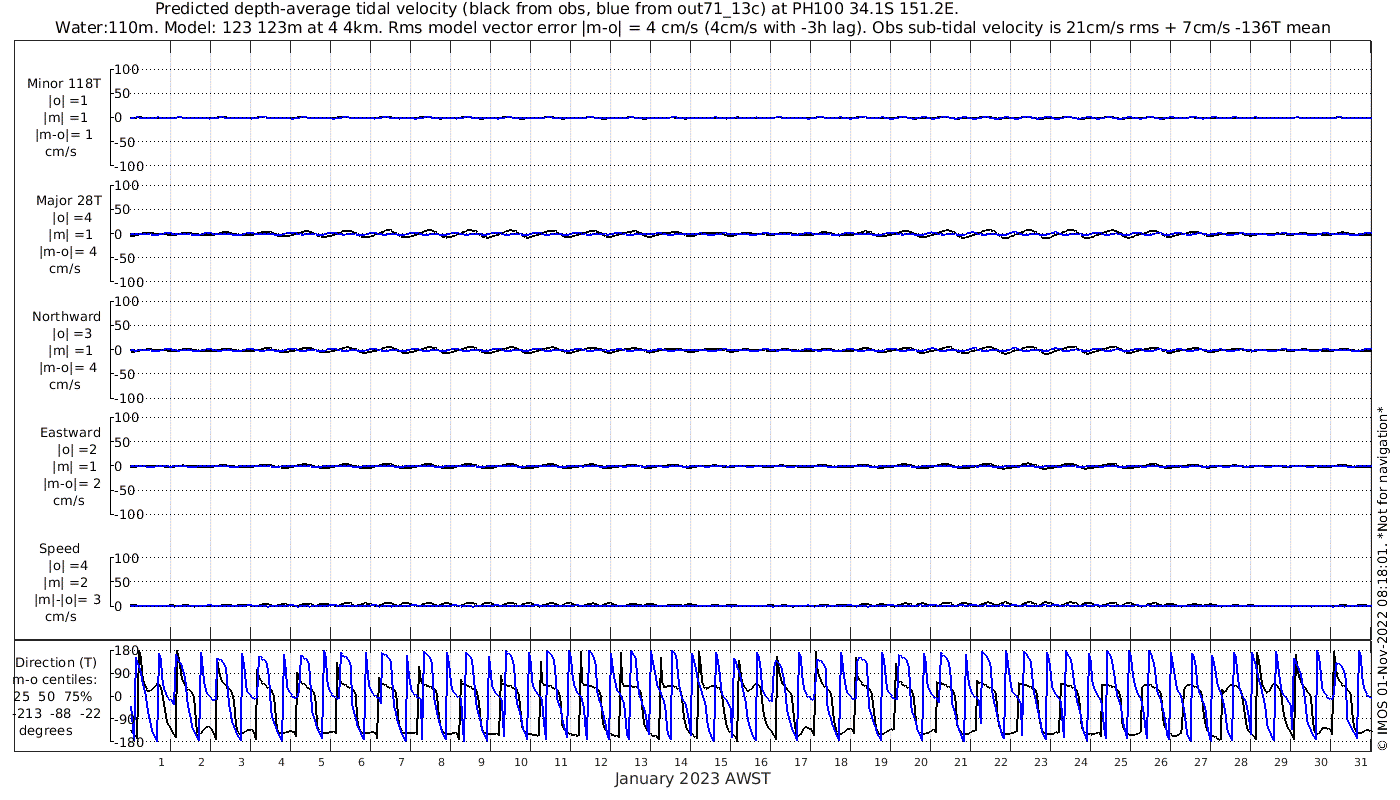
Task: Click day '5' on the date axis
Action: (321, 762)
